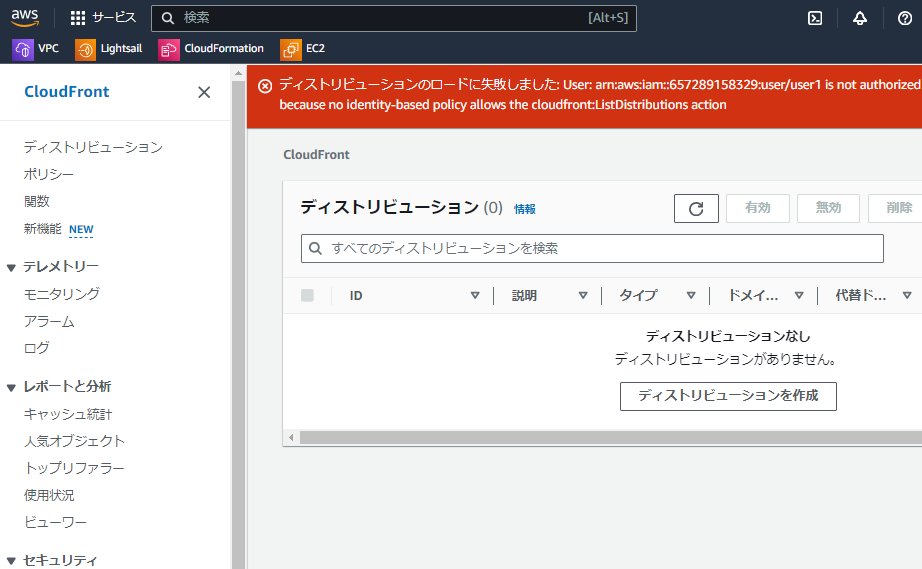The height and width of the screenshot is (569, 922).
Task: Click the CloudFront breadcrumb
Action: pos(316,155)
